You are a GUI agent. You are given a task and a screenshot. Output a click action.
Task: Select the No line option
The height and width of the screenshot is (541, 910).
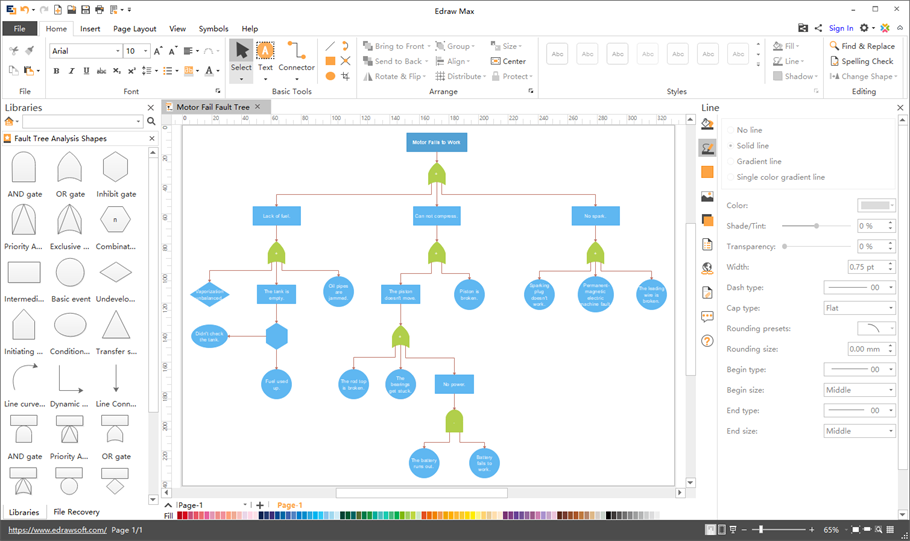tap(749, 130)
